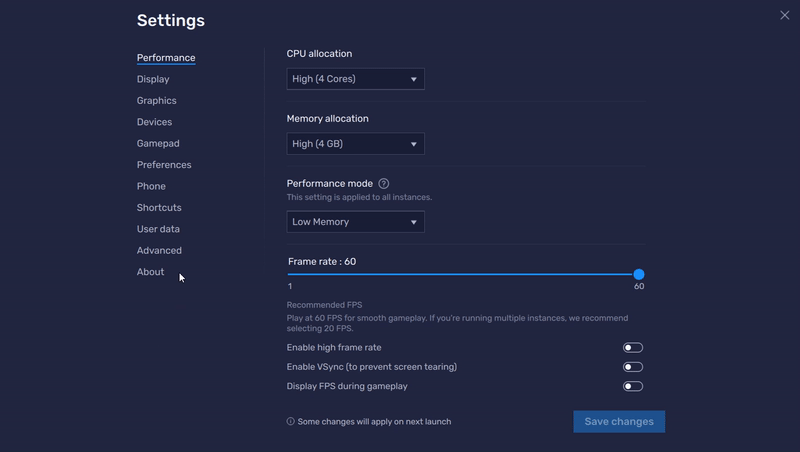Enable high frame rate toggle
The width and height of the screenshot is (800, 452).
coord(632,348)
